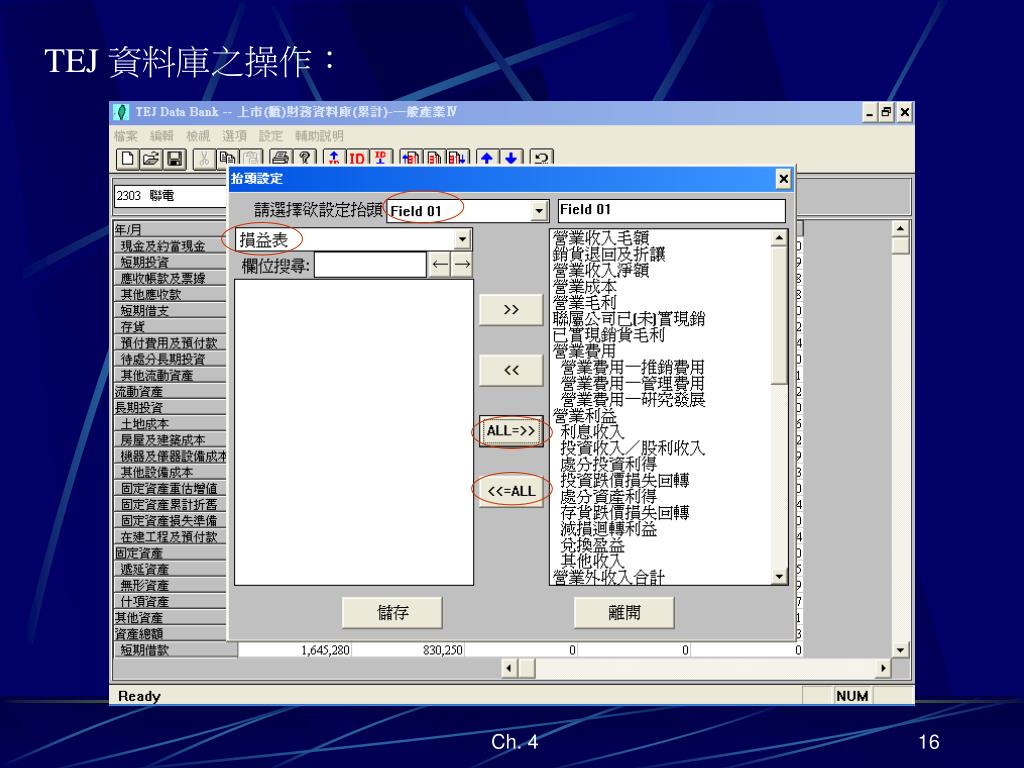
Task: Click 存貨 row header
Action: [x=170, y=327]
